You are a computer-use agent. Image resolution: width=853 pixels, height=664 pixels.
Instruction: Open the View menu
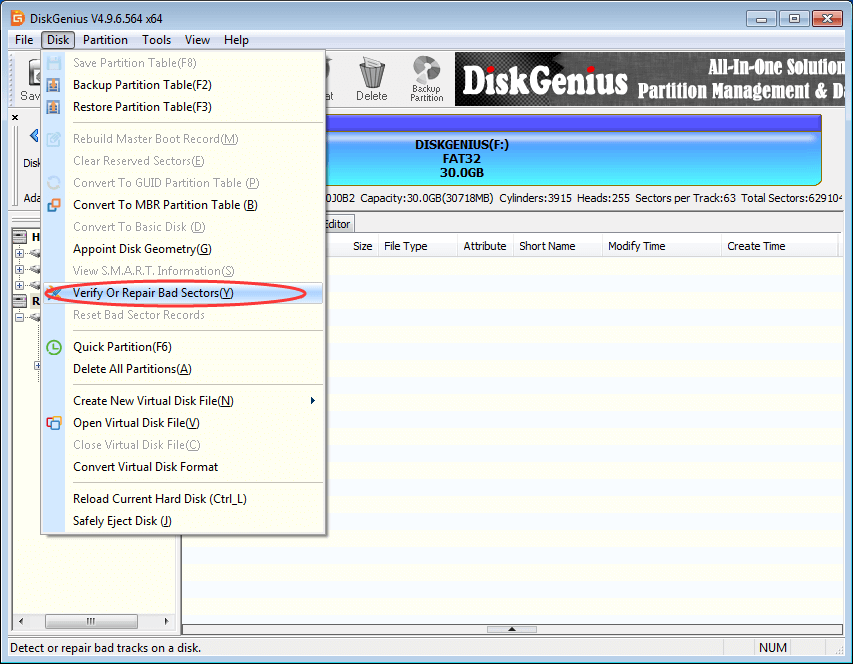coord(197,40)
